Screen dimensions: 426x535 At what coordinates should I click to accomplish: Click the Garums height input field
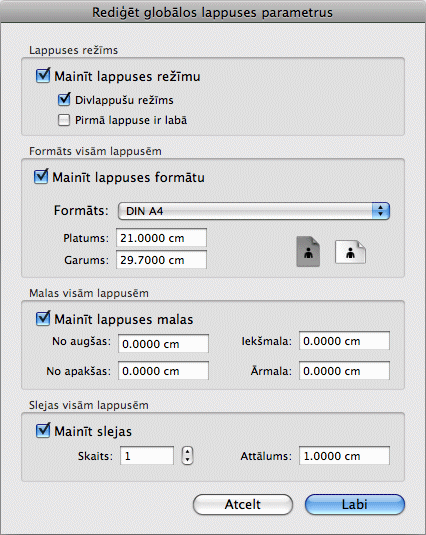(x=161, y=260)
